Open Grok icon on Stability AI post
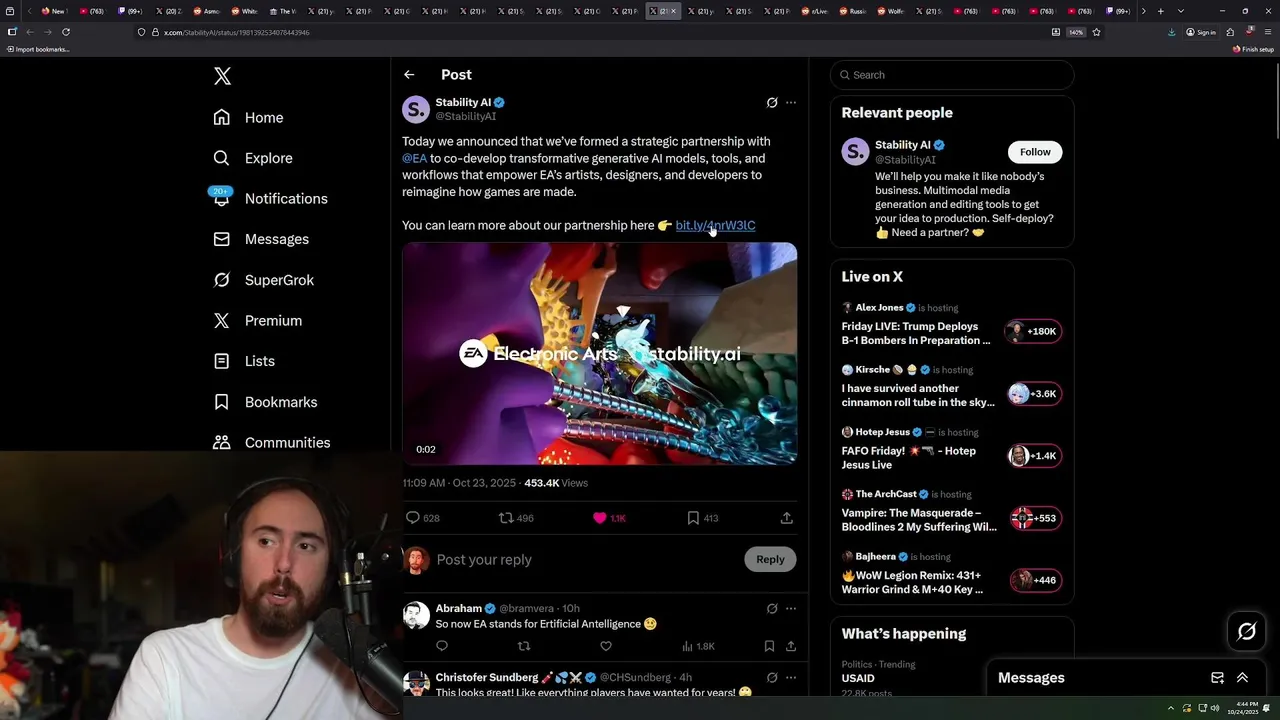The height and width of the screenshot is (720, 1280). pos(772,102)
